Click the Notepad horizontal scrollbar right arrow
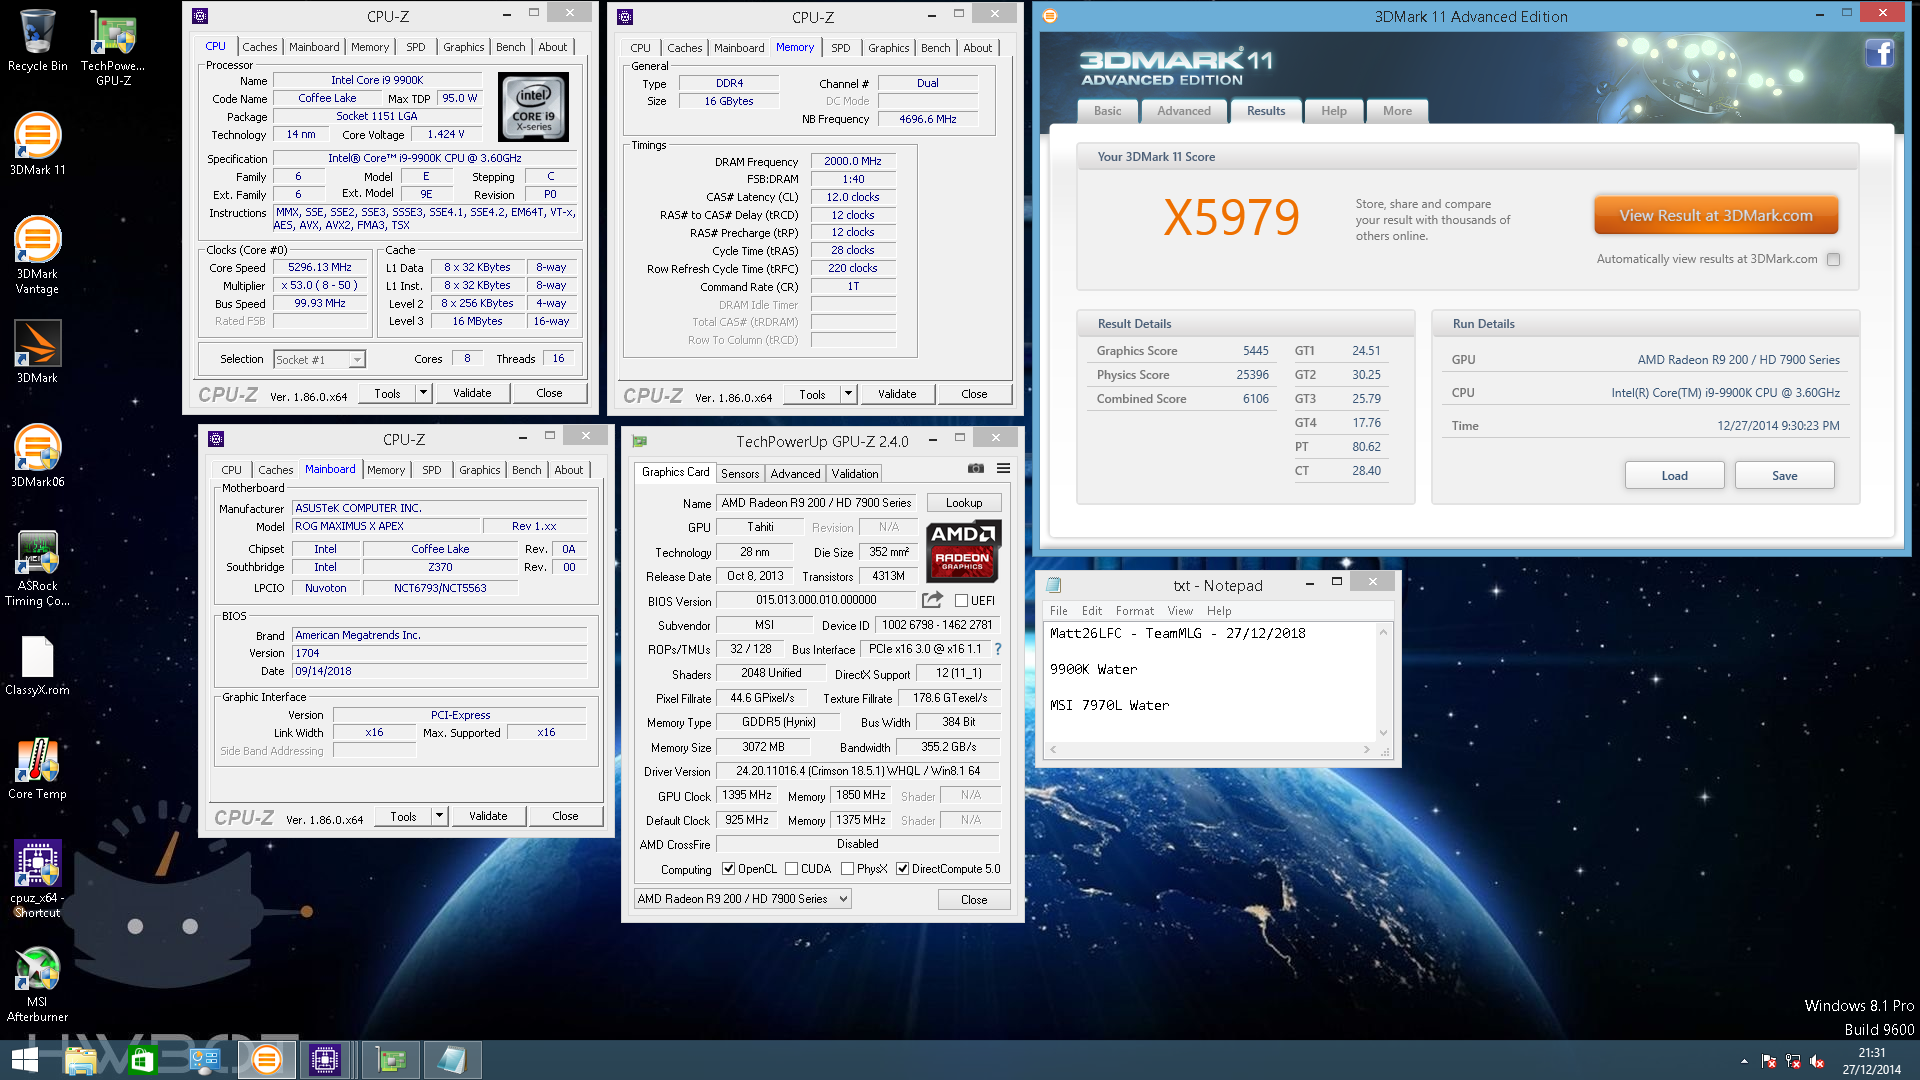This screenshot has height=1080, width=1920. click(x=1367, y=749)
